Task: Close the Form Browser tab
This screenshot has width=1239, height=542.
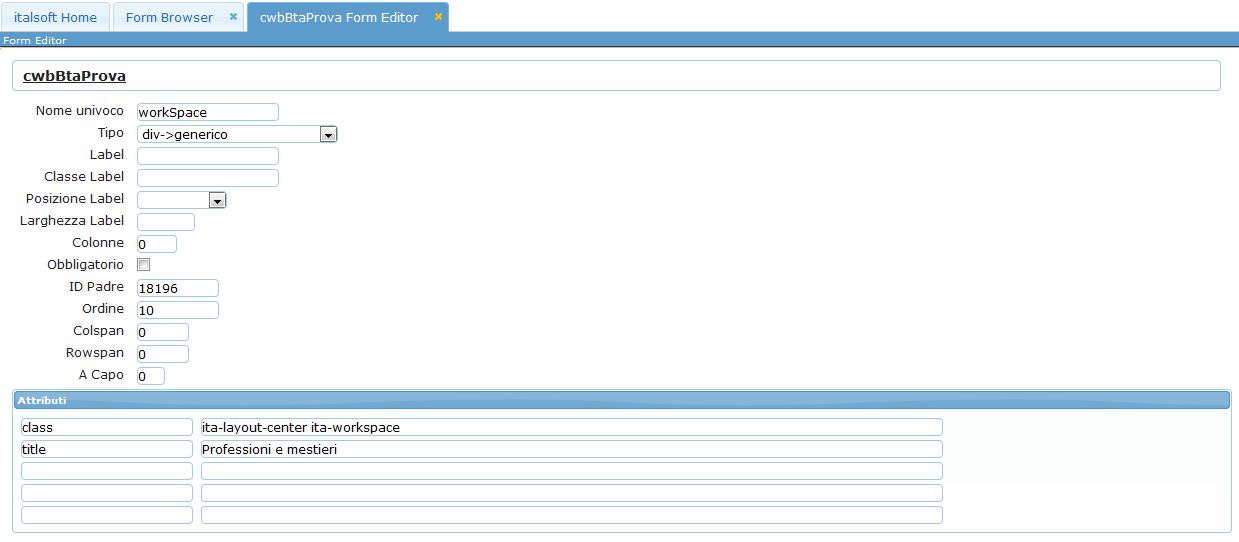Action: (x=233, y=17)
